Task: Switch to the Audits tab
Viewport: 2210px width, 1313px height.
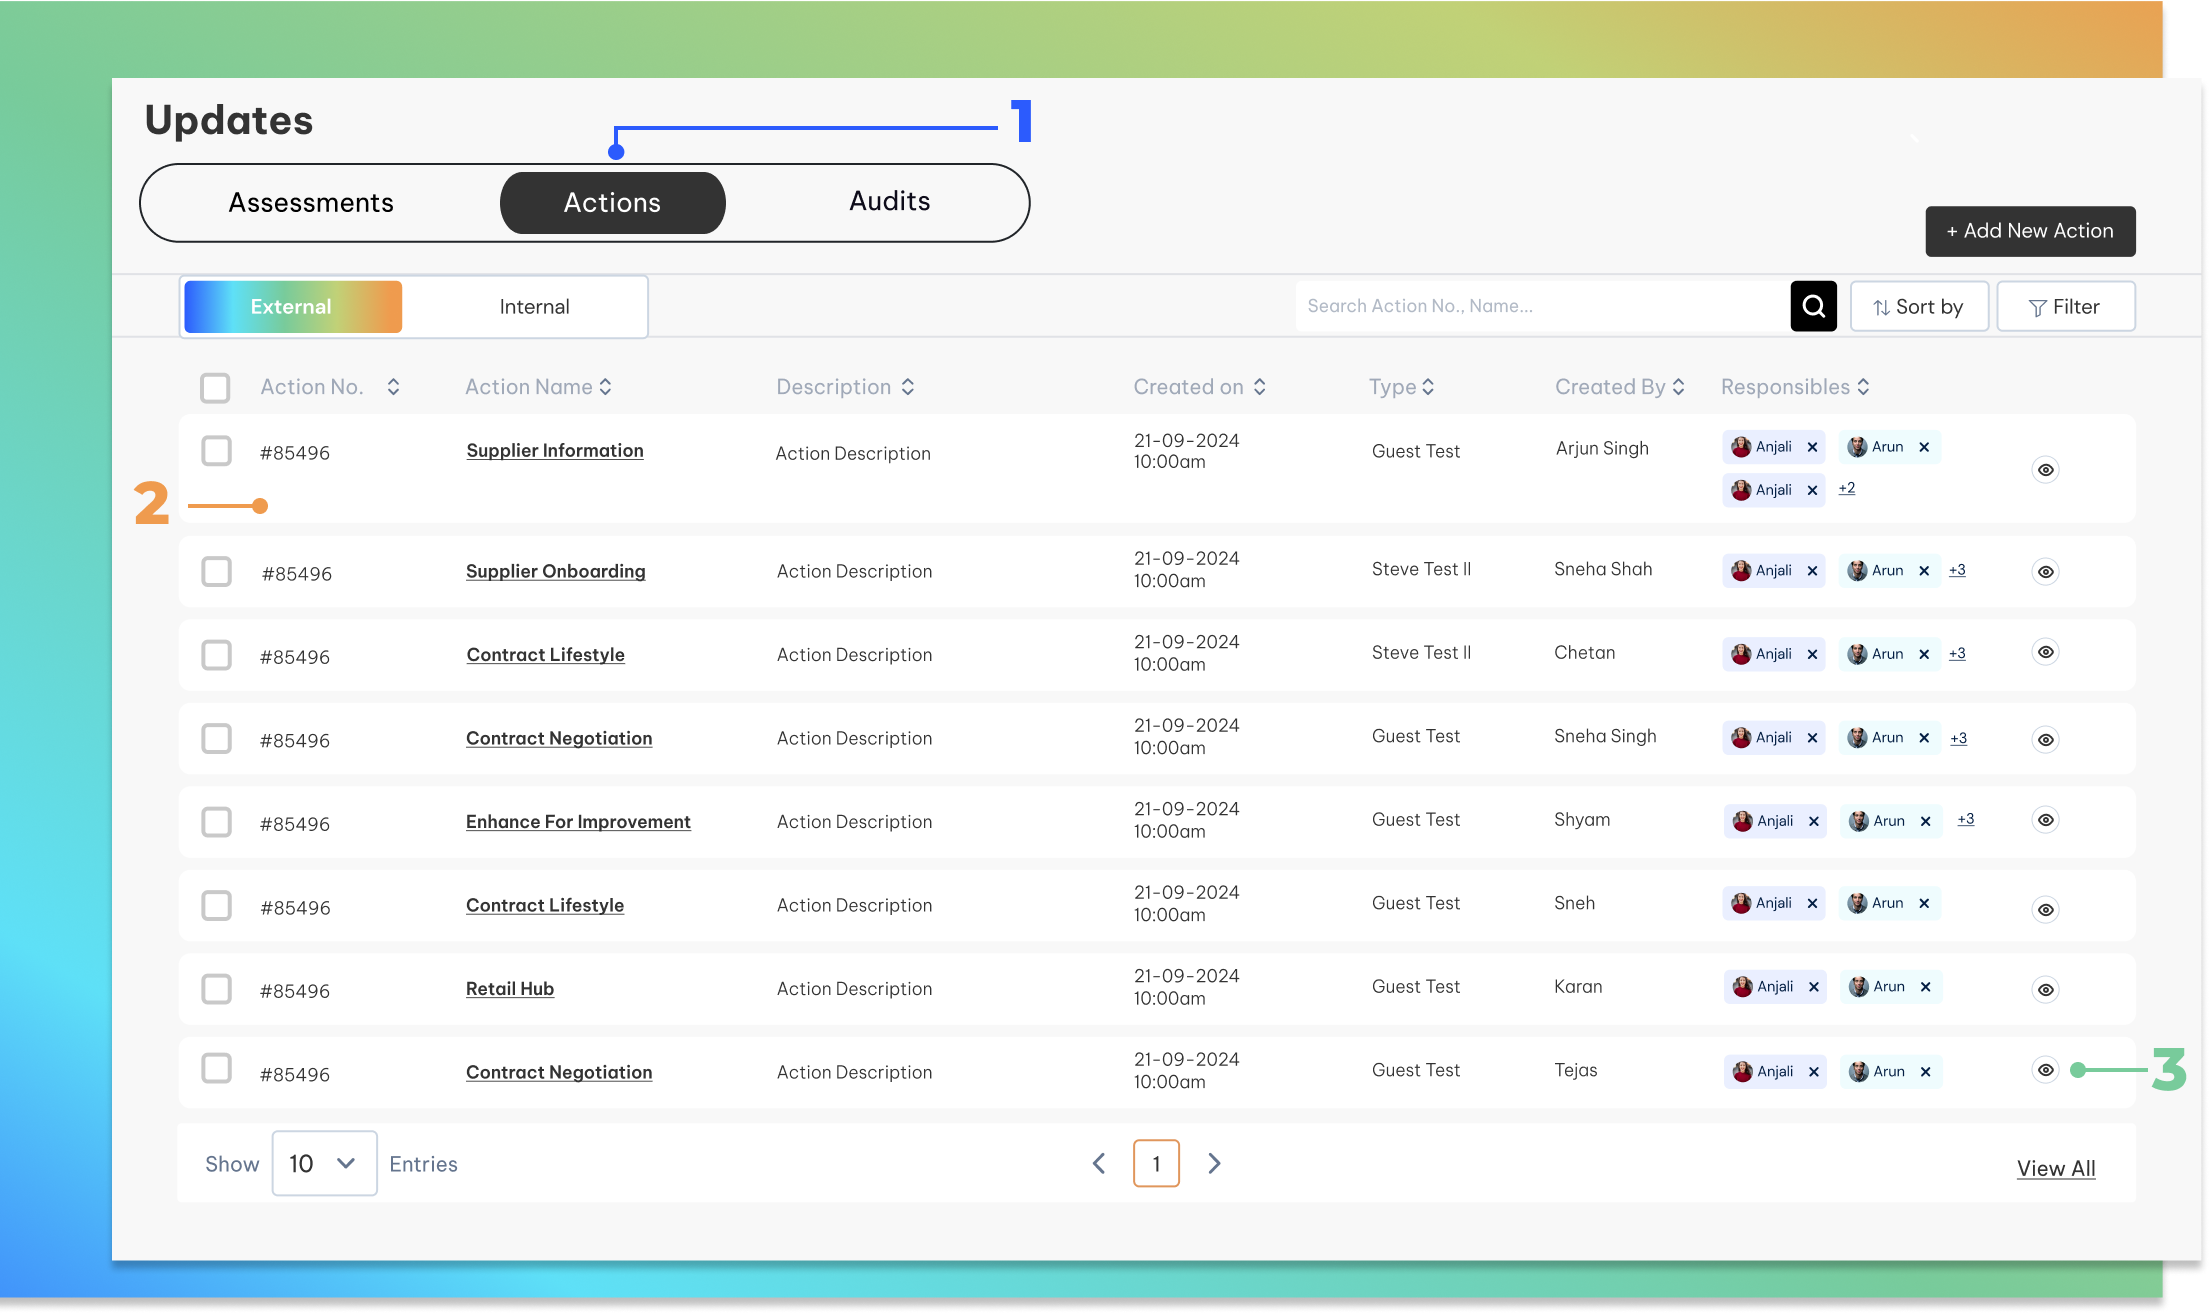Action: (889, 202)
